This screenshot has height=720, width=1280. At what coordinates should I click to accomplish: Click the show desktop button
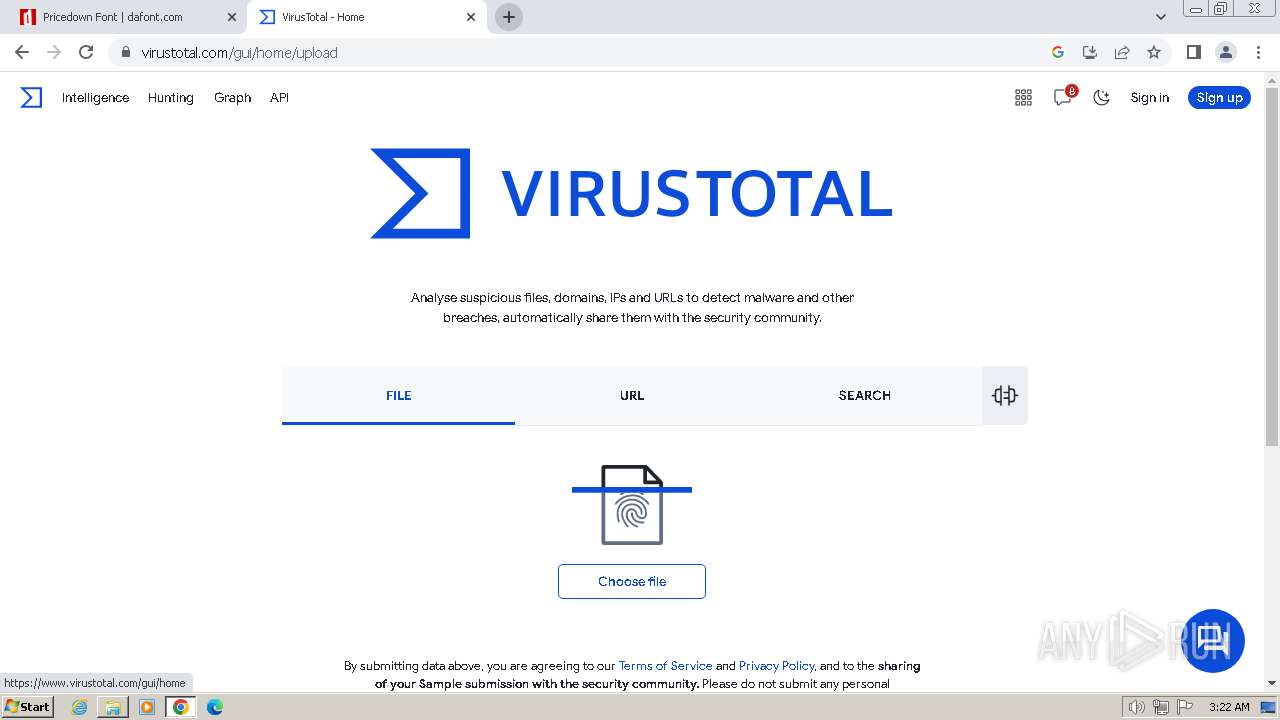click(1268, 707)
